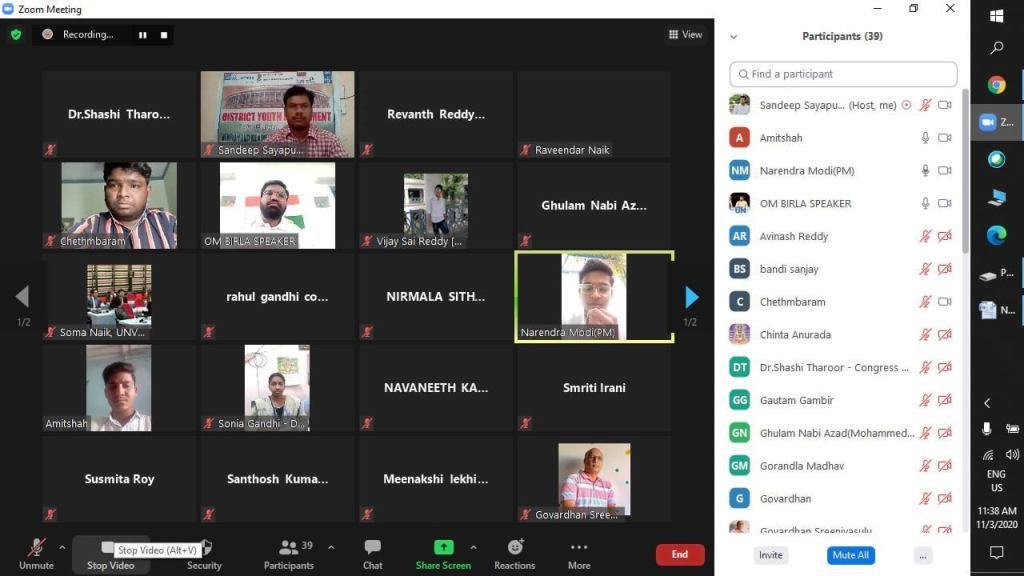This screenshot has width=1024, height=576.
Task: Click the red End meeting button
Action: (x=680, y=554)
